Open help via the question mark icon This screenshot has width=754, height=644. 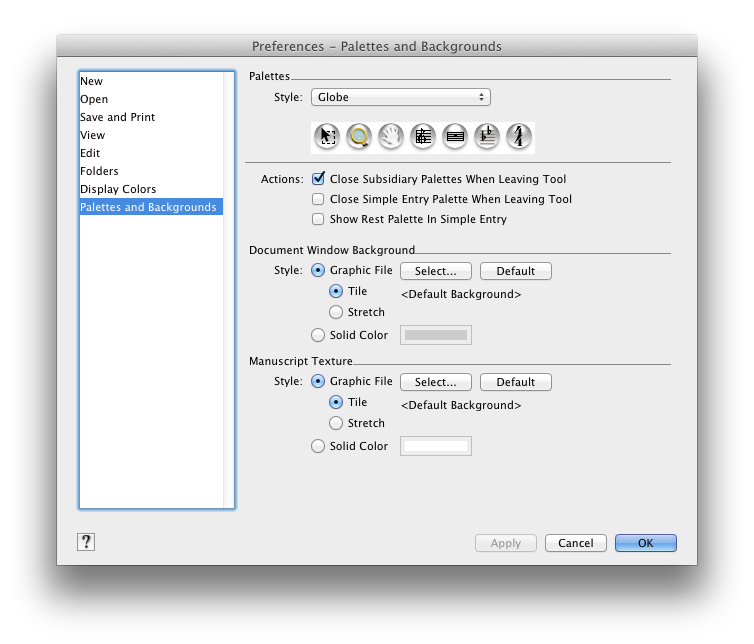[x=86, y=542]
